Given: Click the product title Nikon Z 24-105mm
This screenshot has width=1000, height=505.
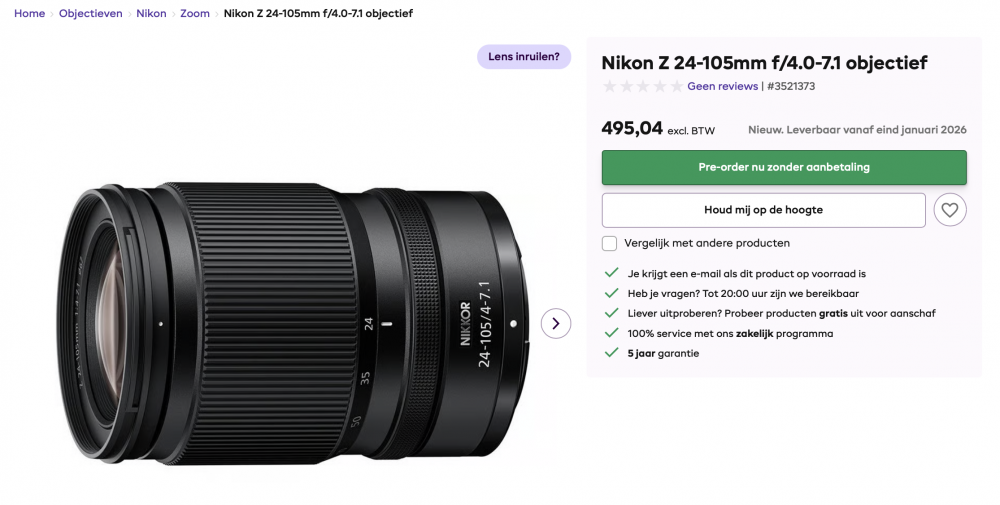Looking at the screenshot, I should 764,62.
